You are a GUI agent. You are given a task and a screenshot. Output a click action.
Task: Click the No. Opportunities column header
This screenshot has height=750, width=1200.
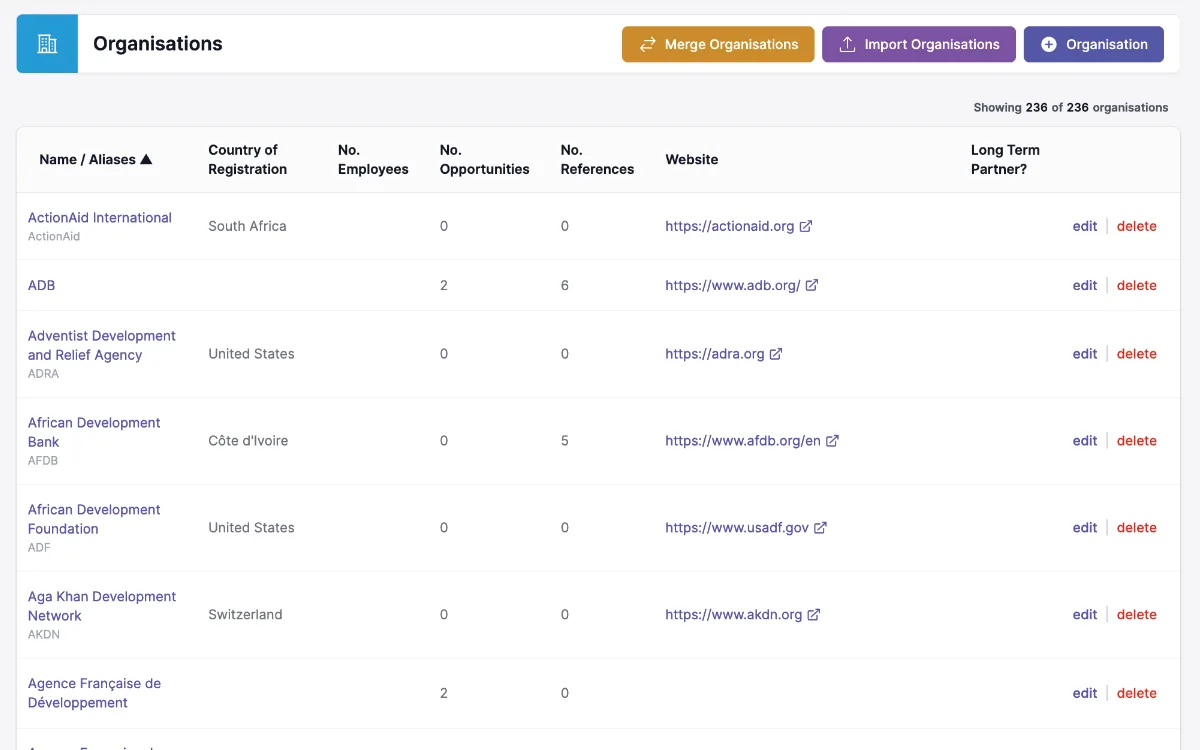[x=485, y=159]
